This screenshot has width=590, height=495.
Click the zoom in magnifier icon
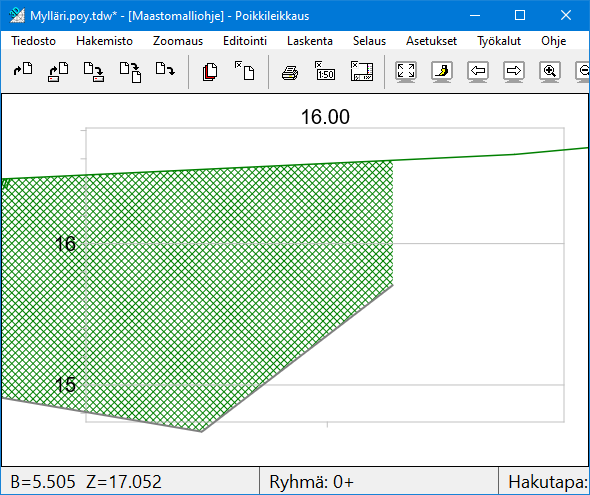pos(550,71)
